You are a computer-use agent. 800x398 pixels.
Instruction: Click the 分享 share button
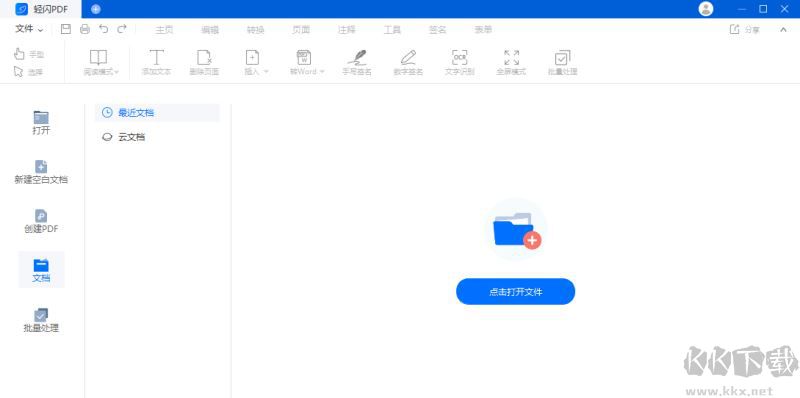click(745, 30)
